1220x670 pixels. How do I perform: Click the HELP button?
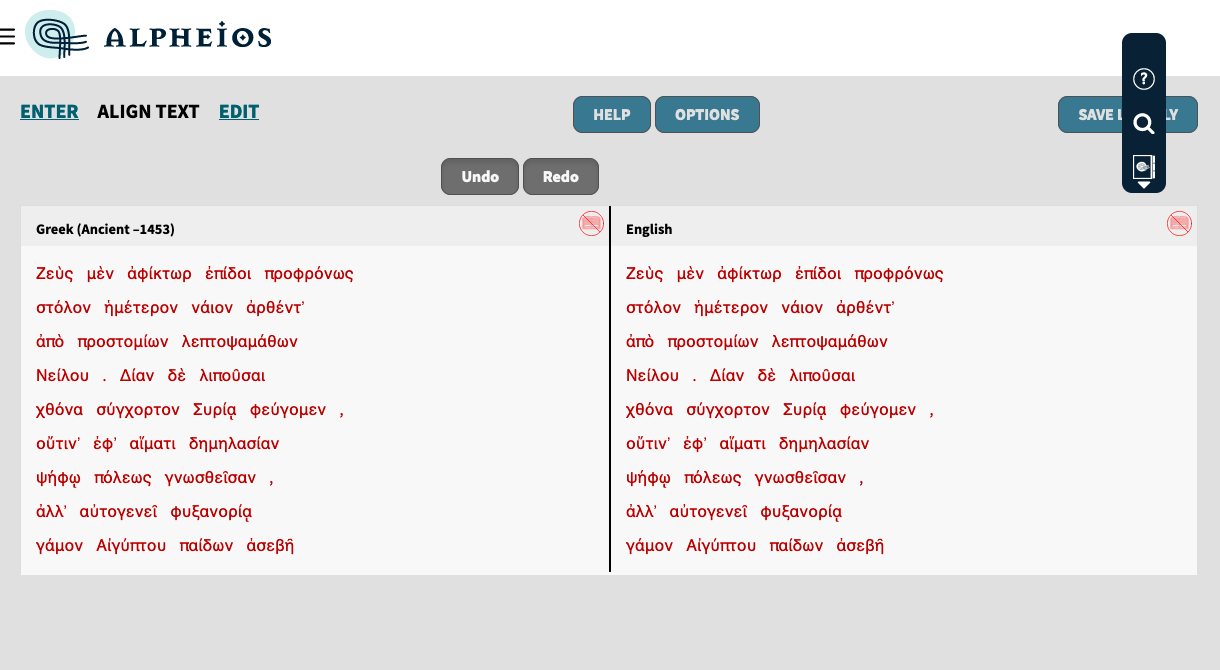pyautogui.click(x=611, y=114)
